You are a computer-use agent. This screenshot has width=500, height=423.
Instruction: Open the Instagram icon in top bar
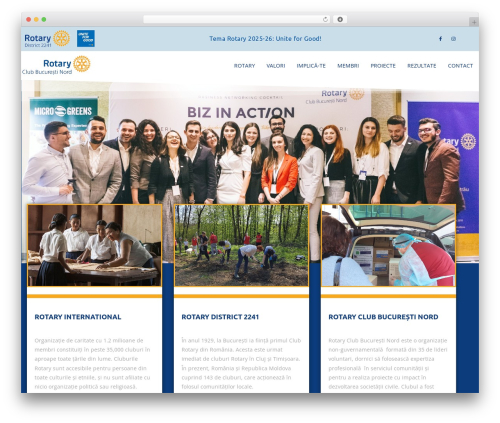(453, 39)
